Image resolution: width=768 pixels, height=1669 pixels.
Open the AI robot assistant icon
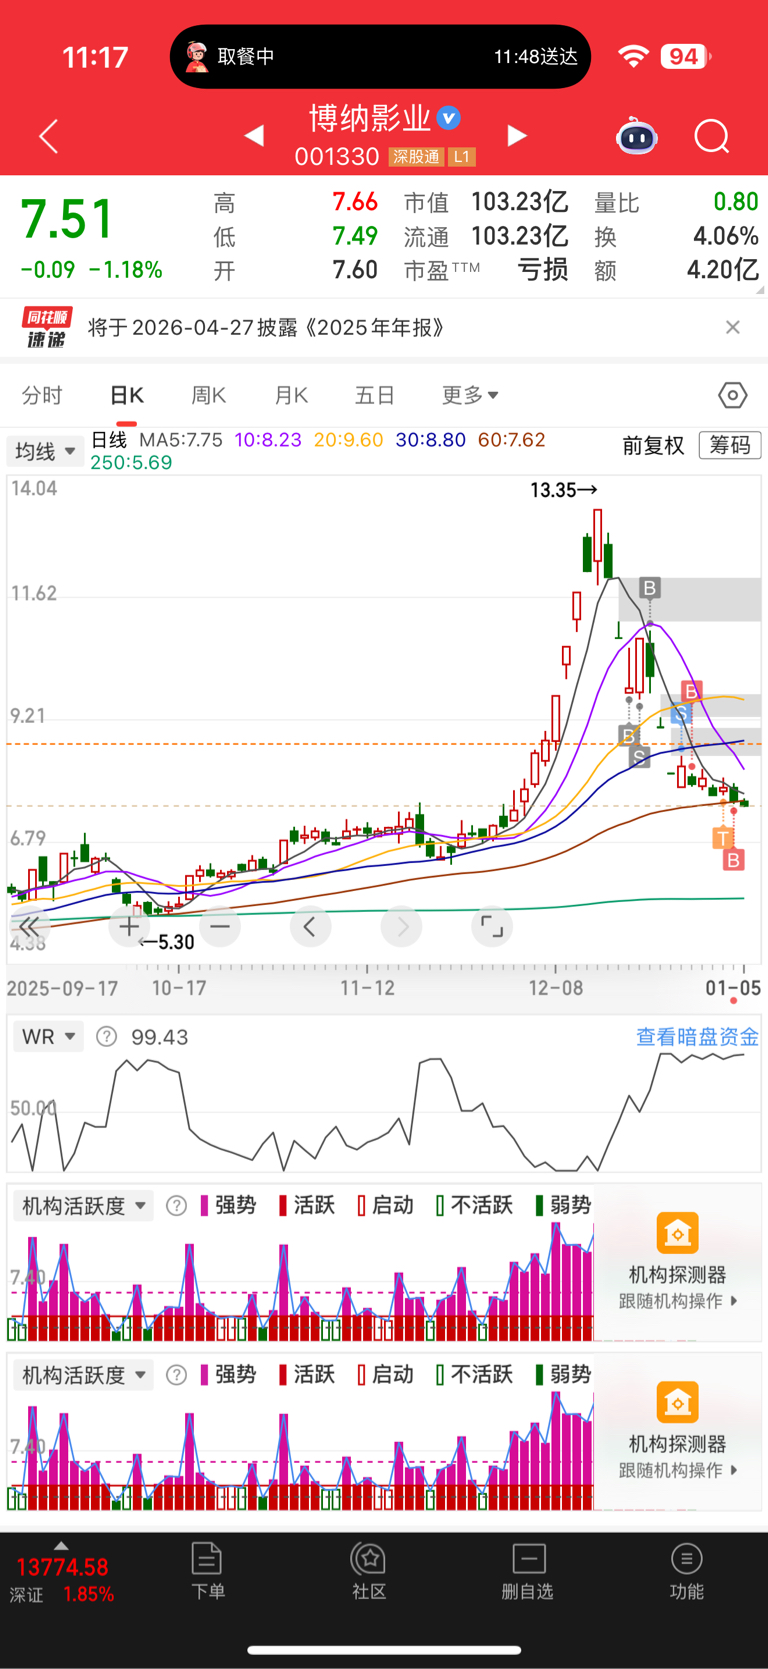(x=637, y=135)
